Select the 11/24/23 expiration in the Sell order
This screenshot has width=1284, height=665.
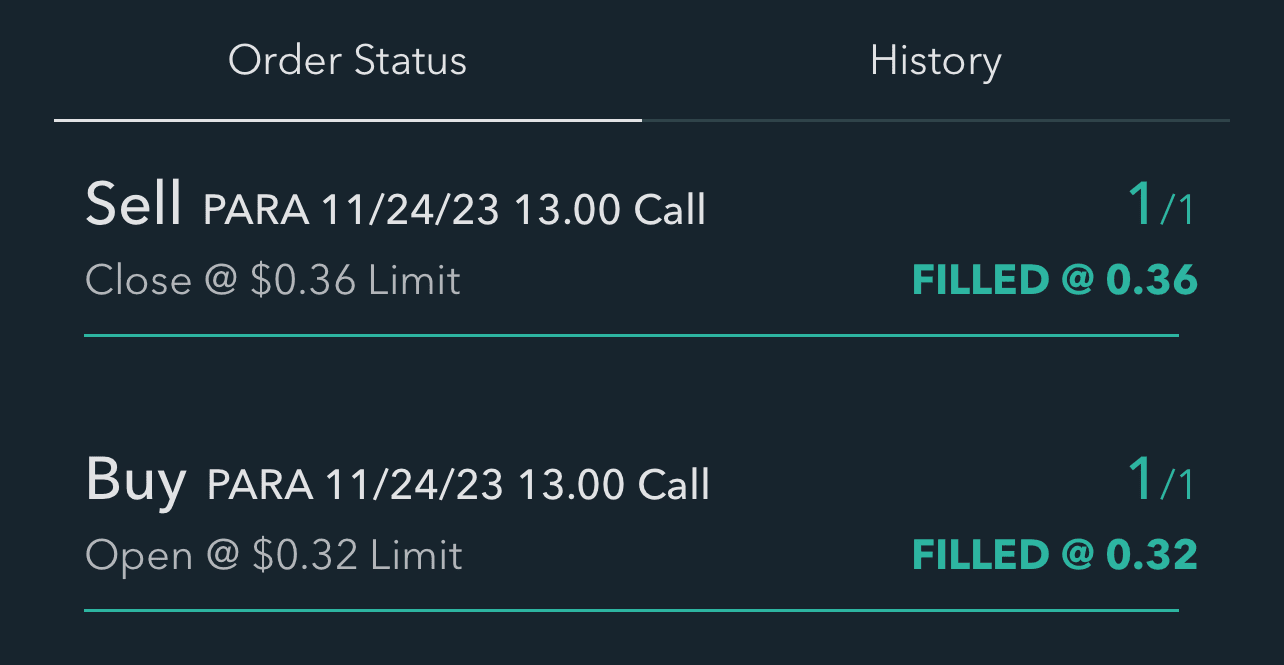(411, 210)
